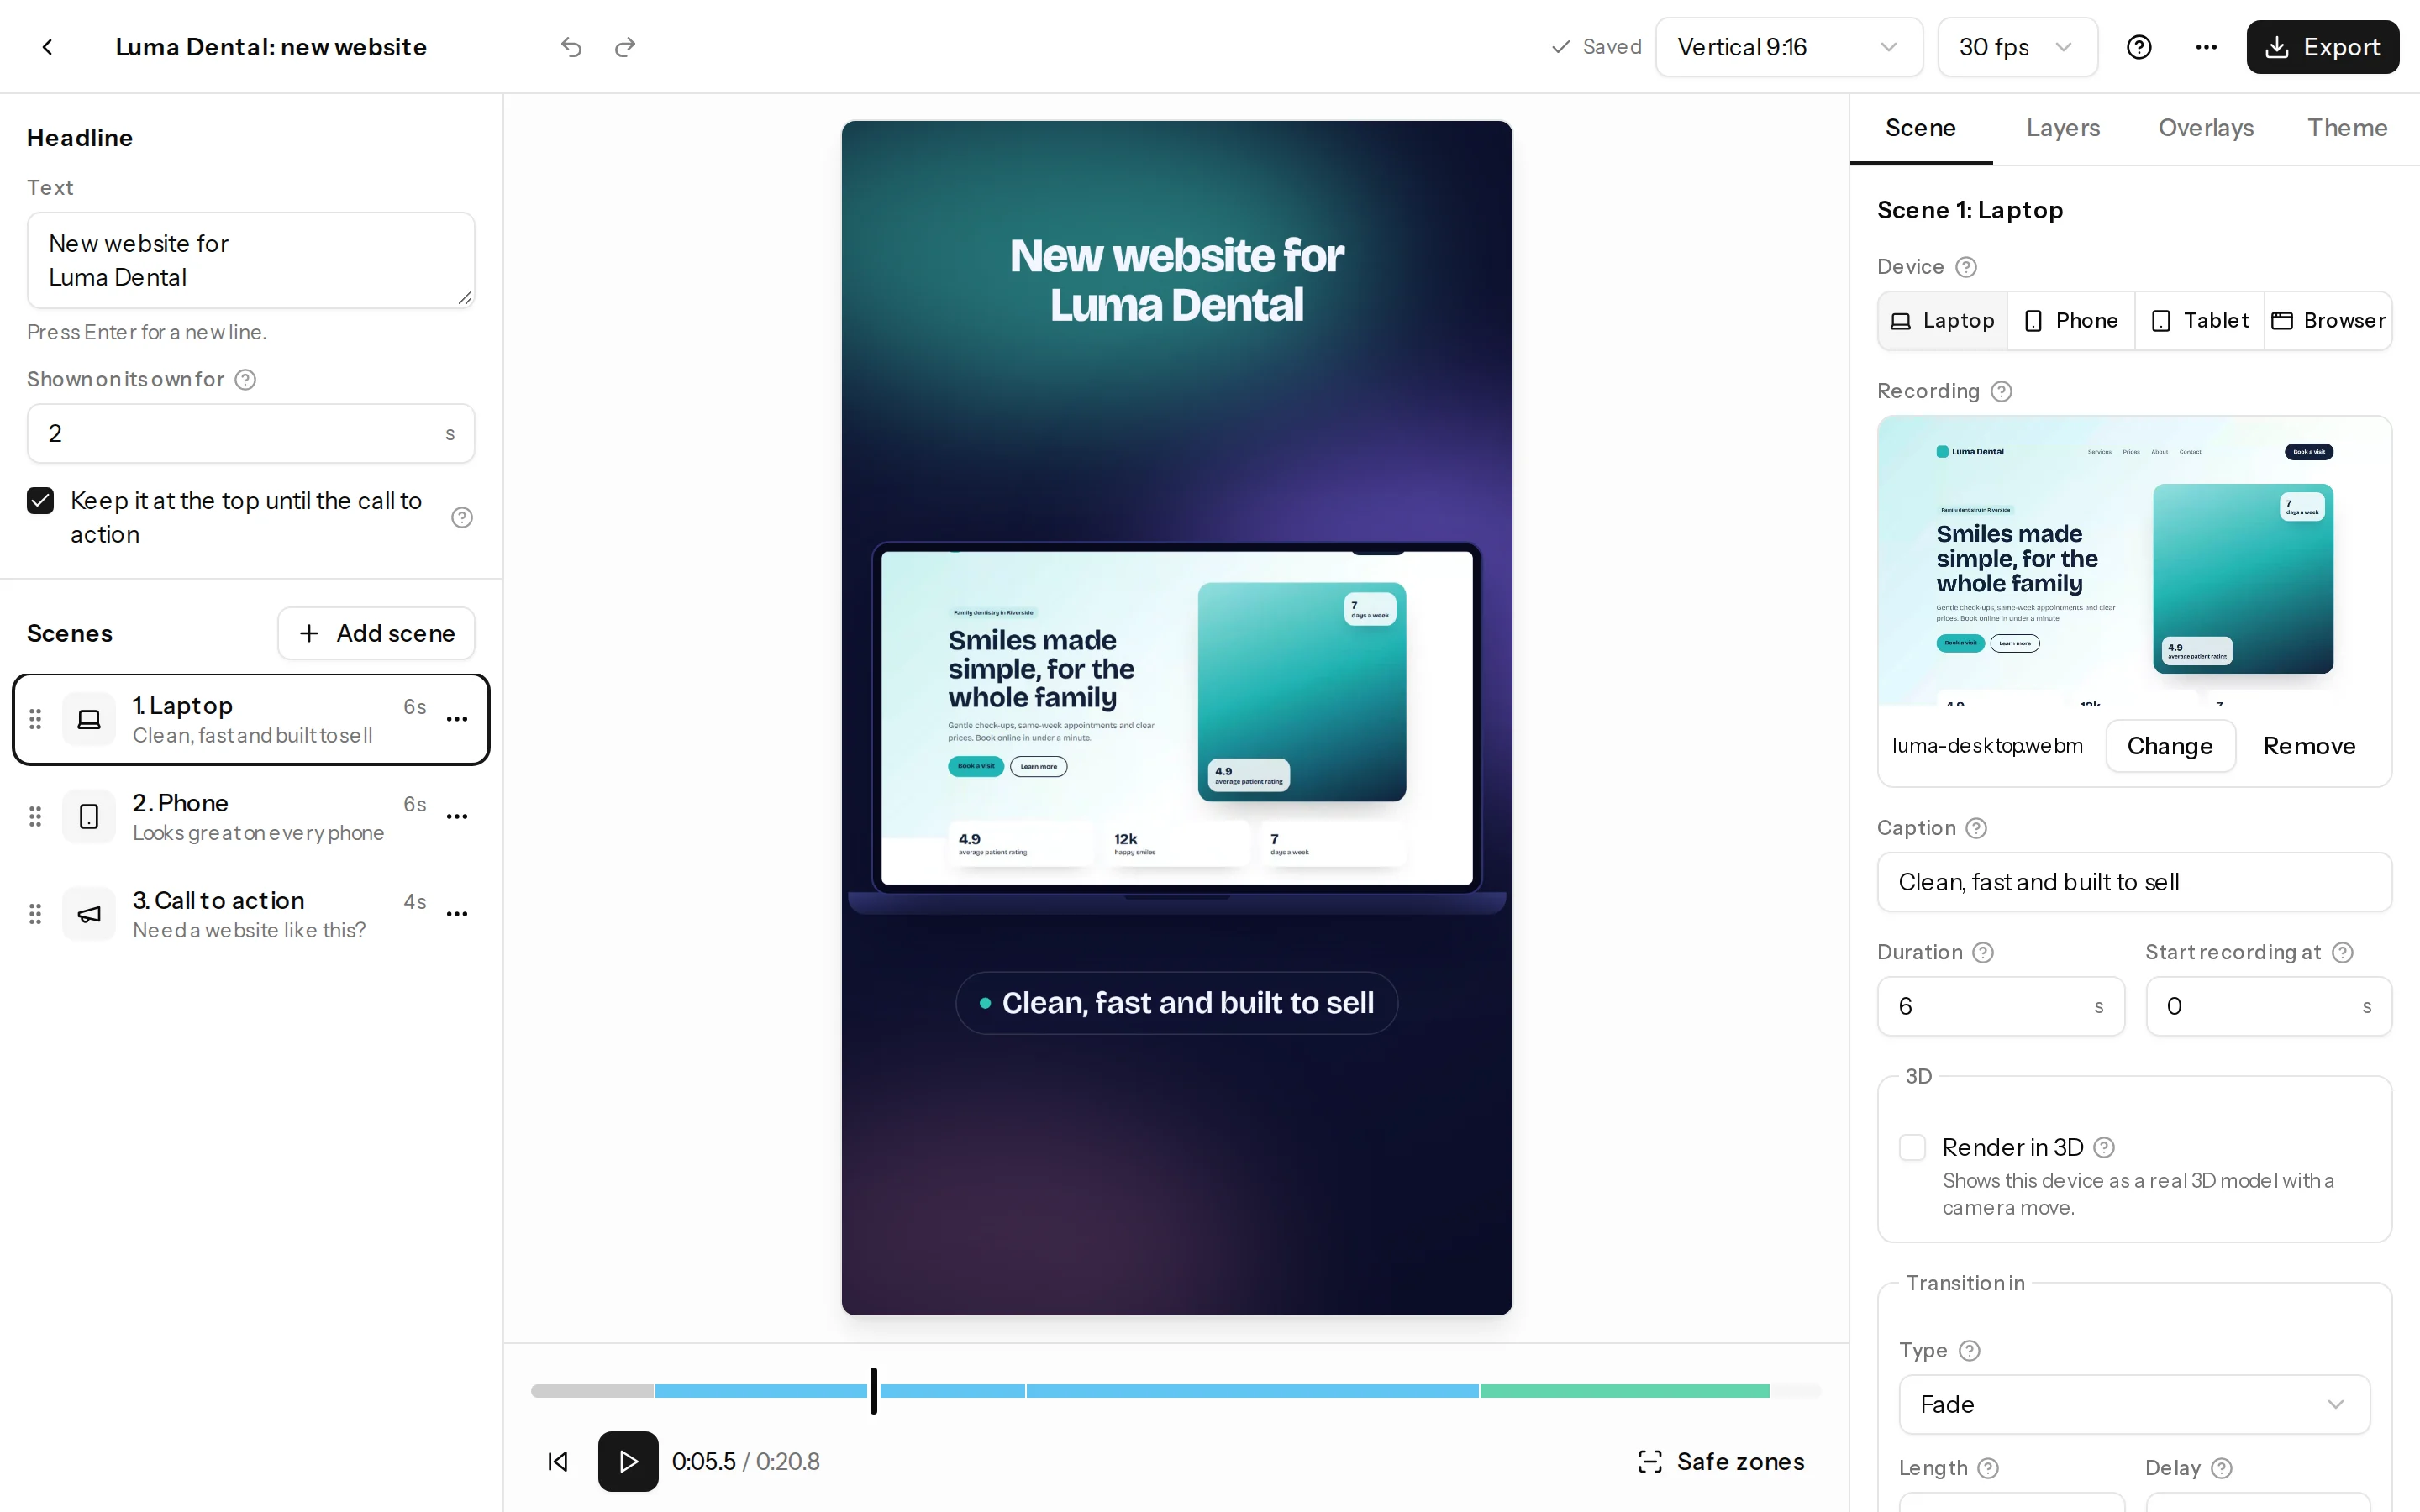
Task: Open the Fade transition type dropdown
Action: point(2133,1404)
